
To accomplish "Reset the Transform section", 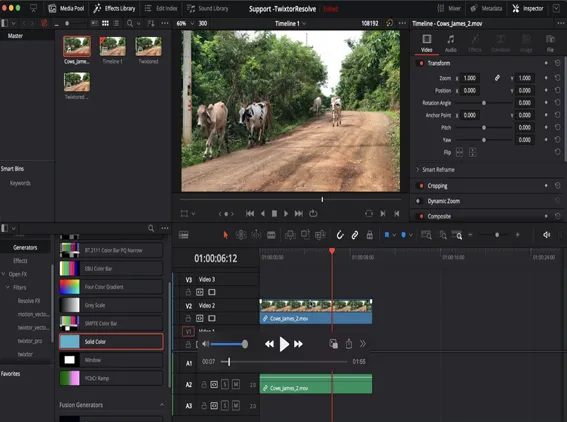I will (557, 63).
